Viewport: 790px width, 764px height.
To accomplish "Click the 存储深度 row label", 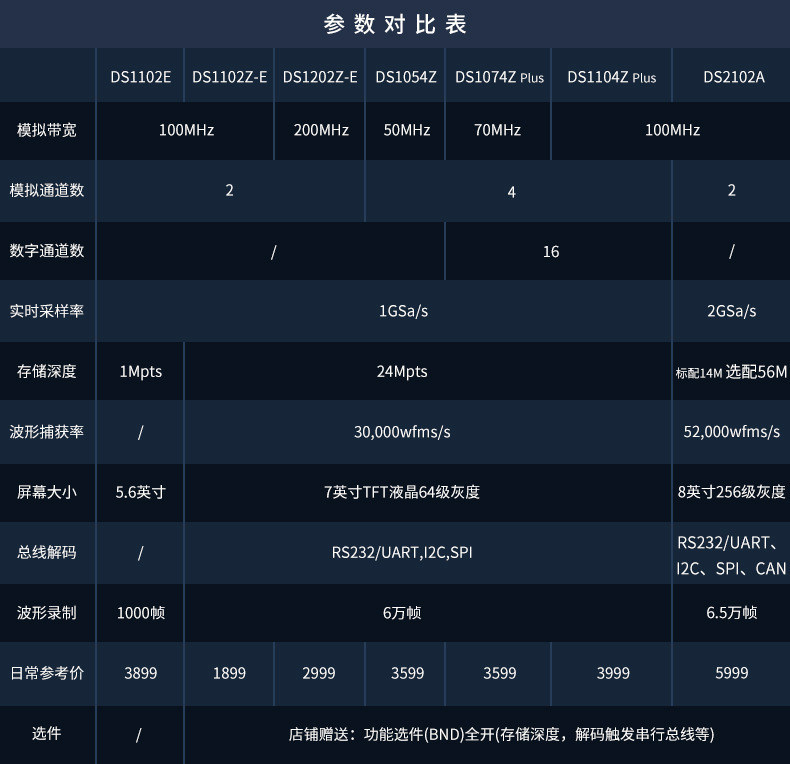I will (47, 371).
